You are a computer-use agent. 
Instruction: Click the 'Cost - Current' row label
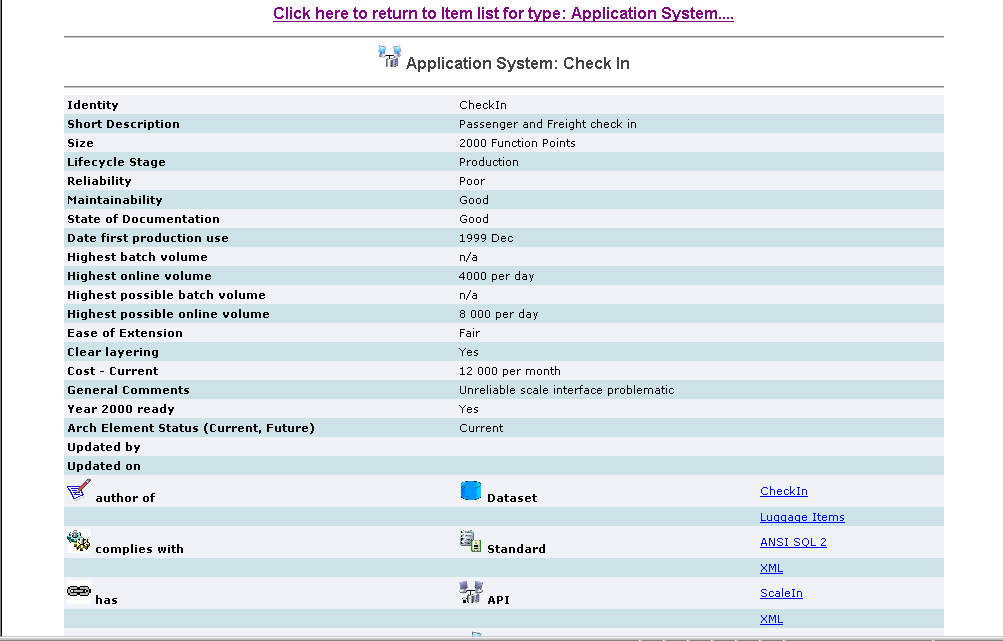pyautogui.click(x=112, y=371)
